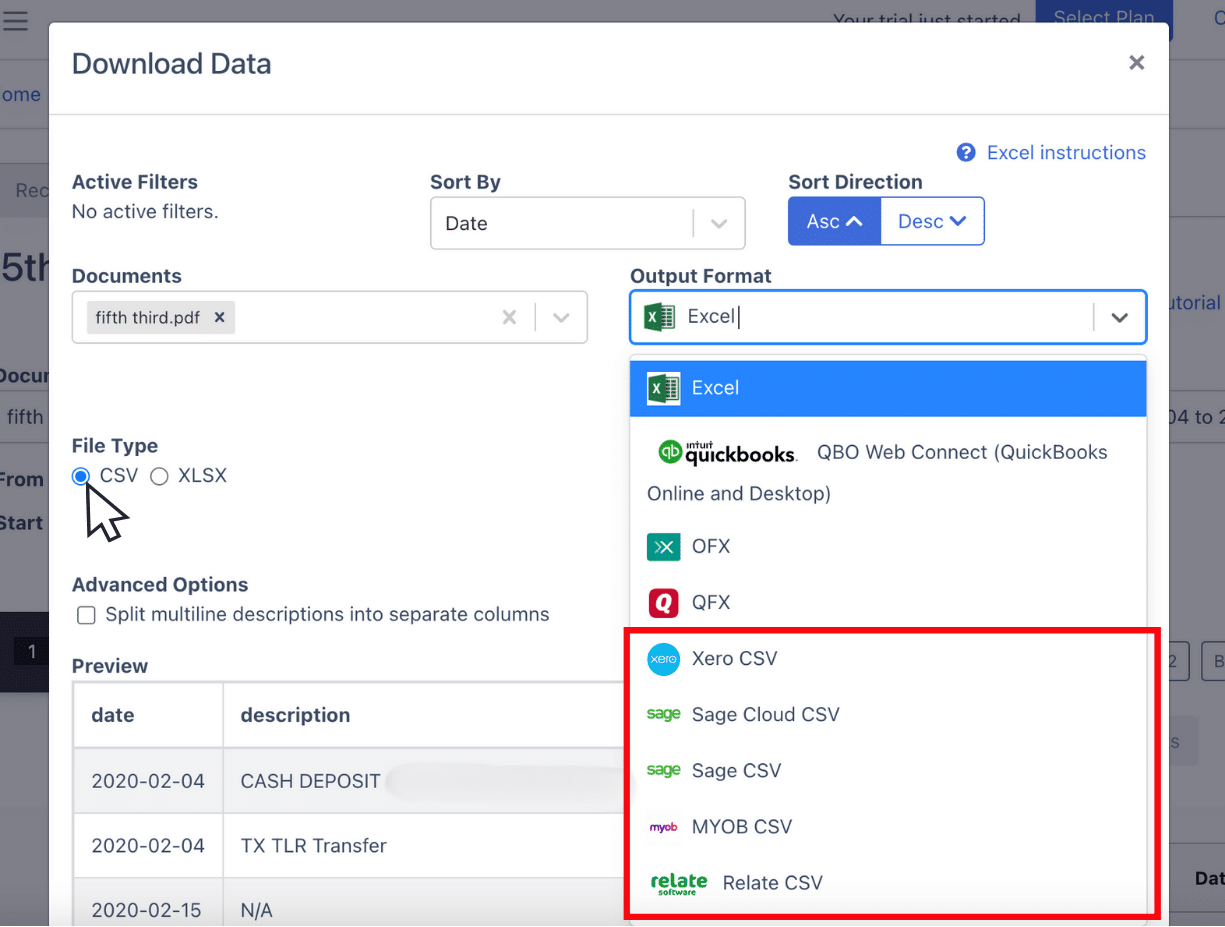Select the OFX output format
This screenshot has height=927, width=1225.
tap(888, 546)
